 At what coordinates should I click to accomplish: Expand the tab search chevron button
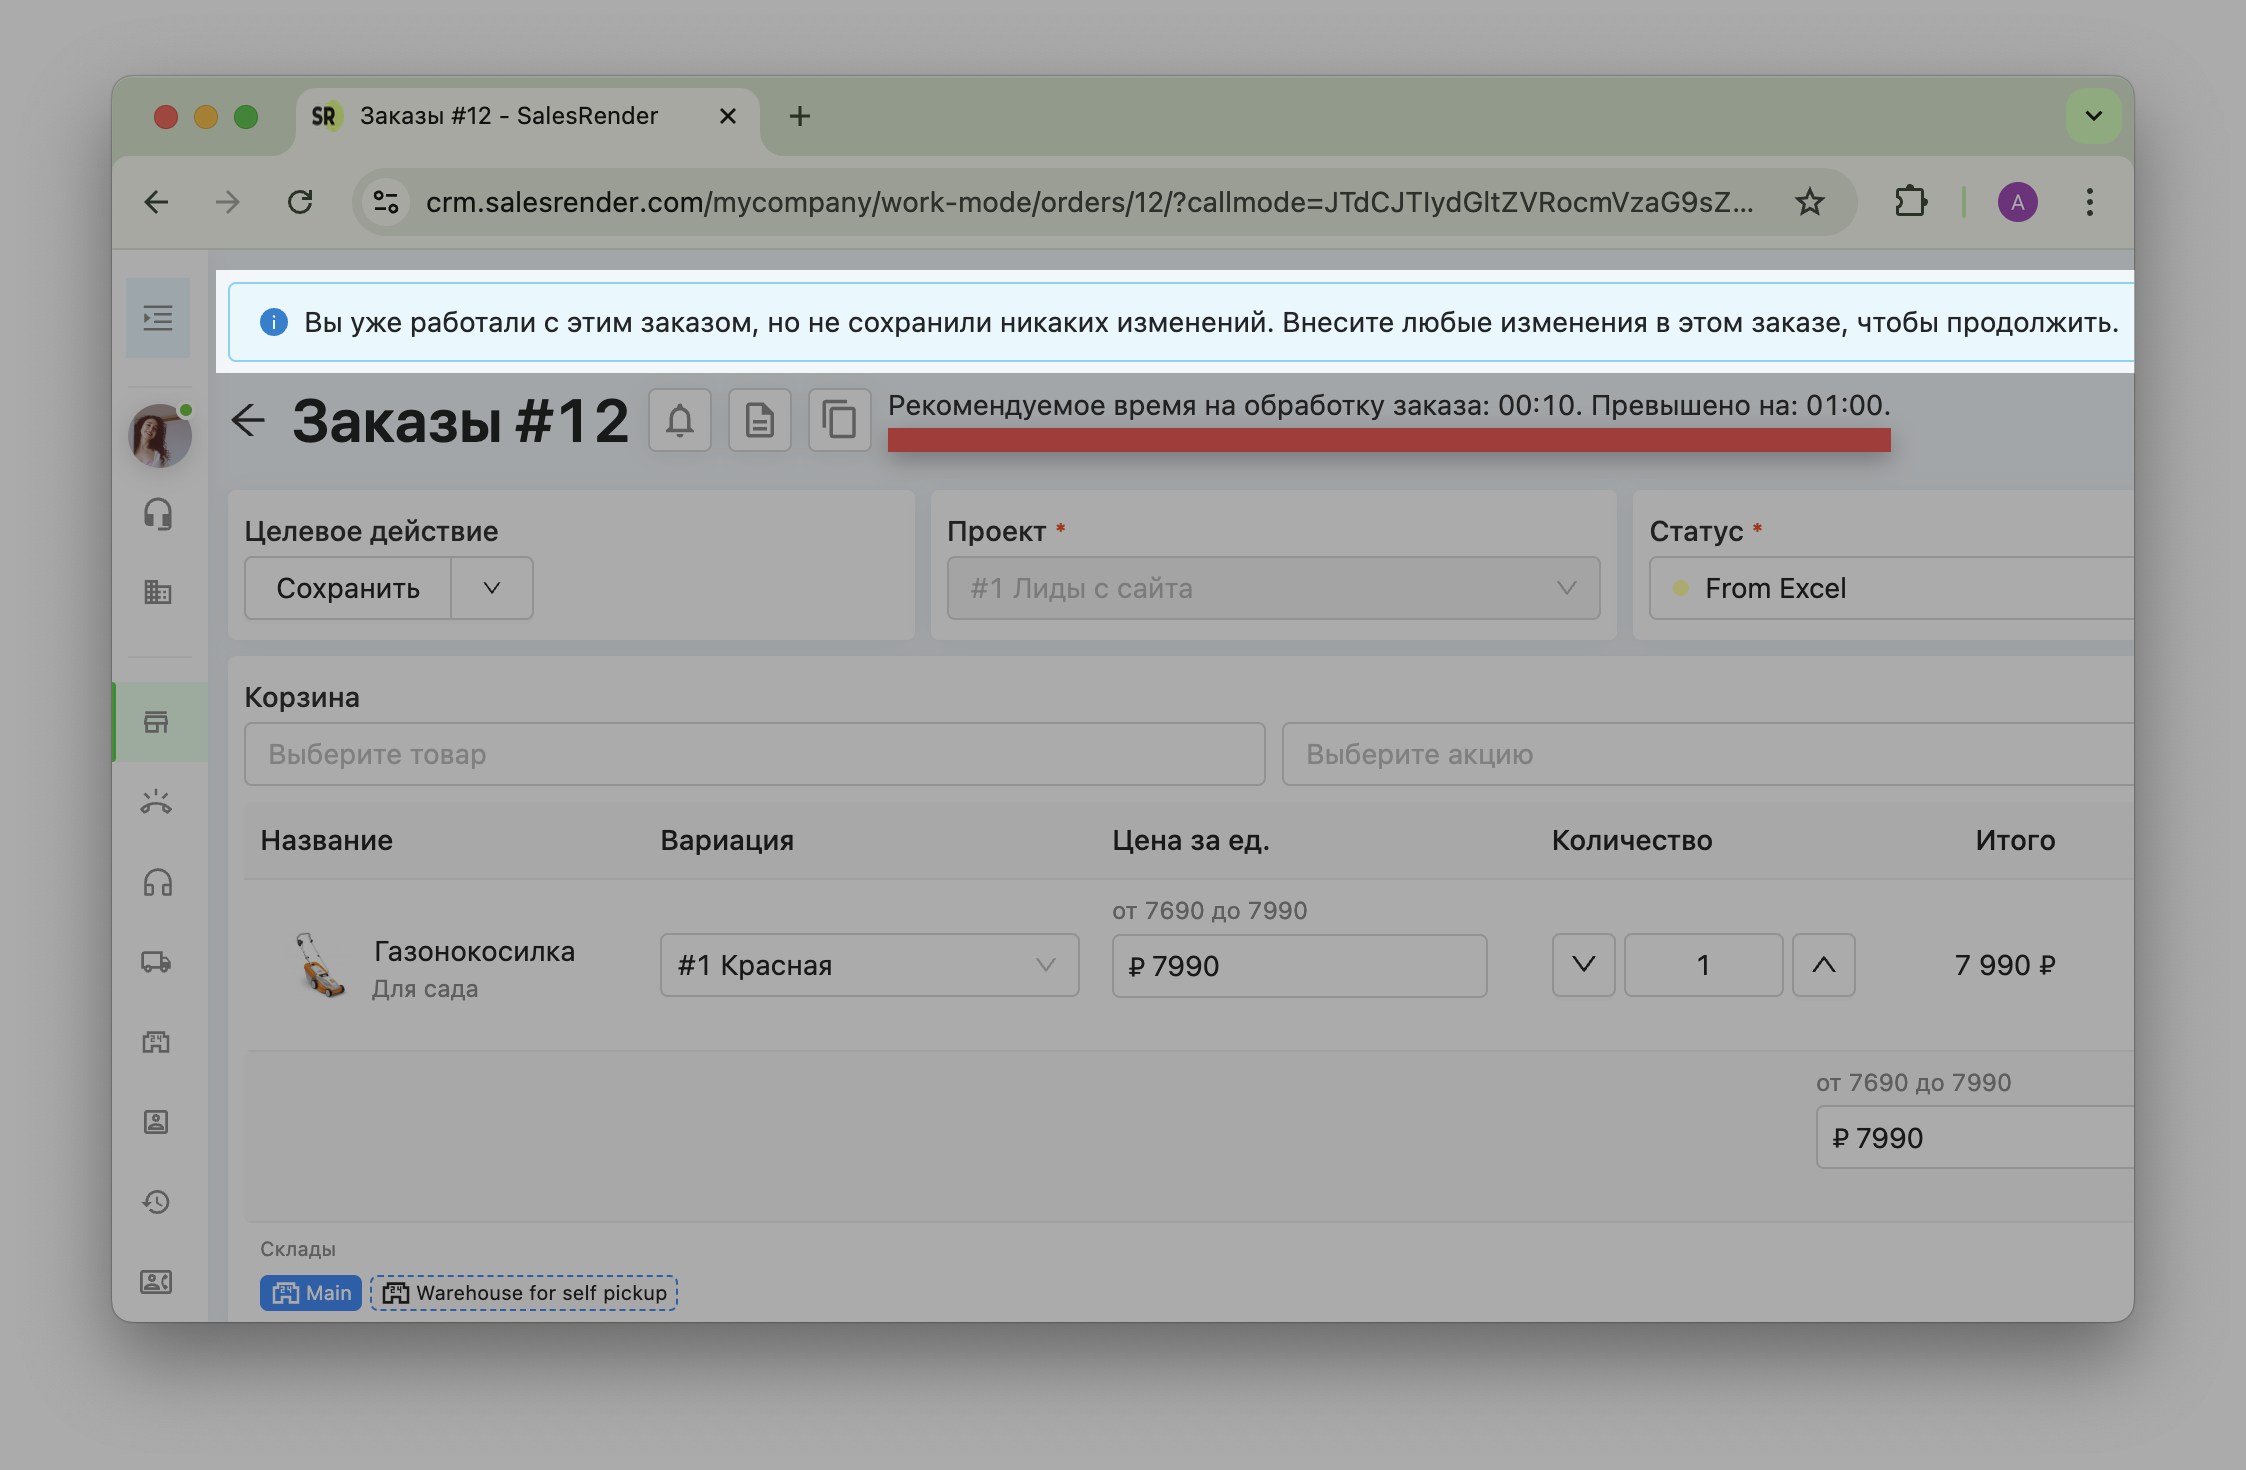pos(2094,116)
